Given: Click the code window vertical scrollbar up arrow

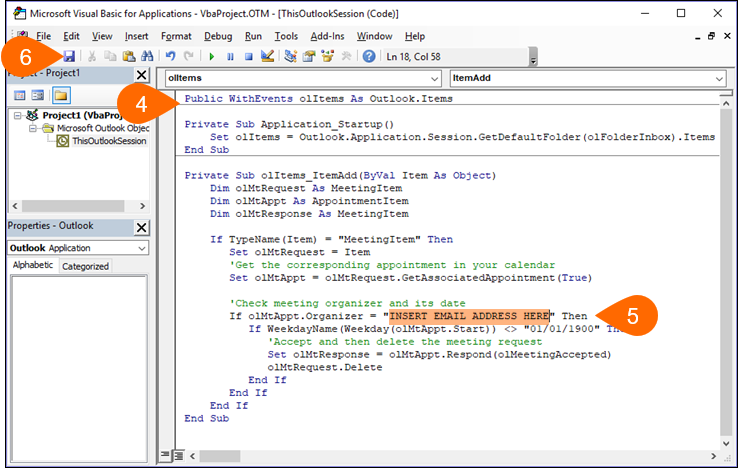Looking at the screenshot, I should (x=726, y=103).
